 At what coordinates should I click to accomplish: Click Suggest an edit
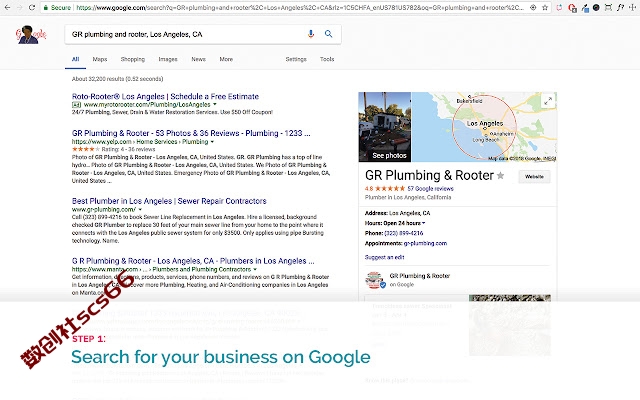pos(384,257)
